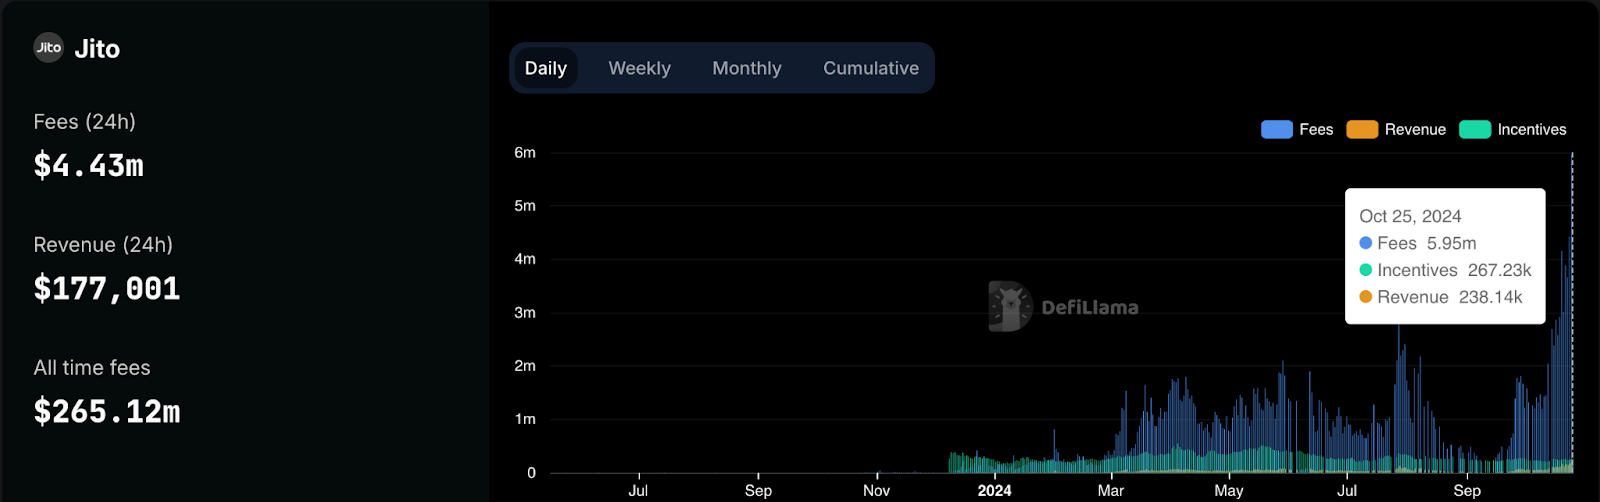Click the Incentives 267.23k tooltip row
1600x502 pixels.
(x=1445, y=270)
